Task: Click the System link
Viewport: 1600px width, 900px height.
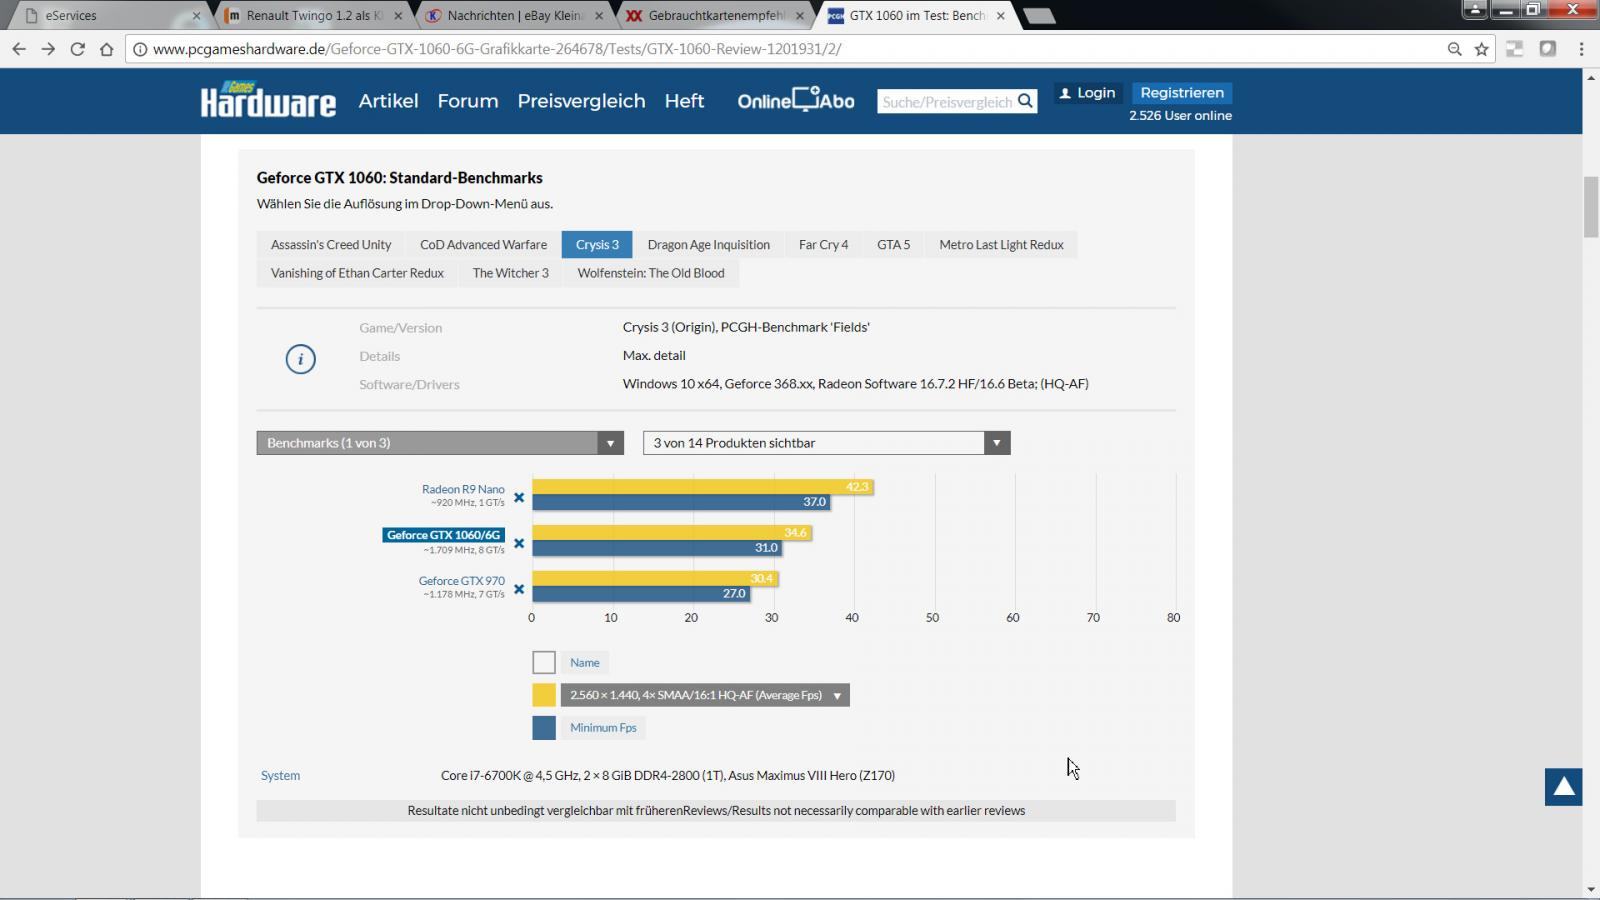Action: 280,775
